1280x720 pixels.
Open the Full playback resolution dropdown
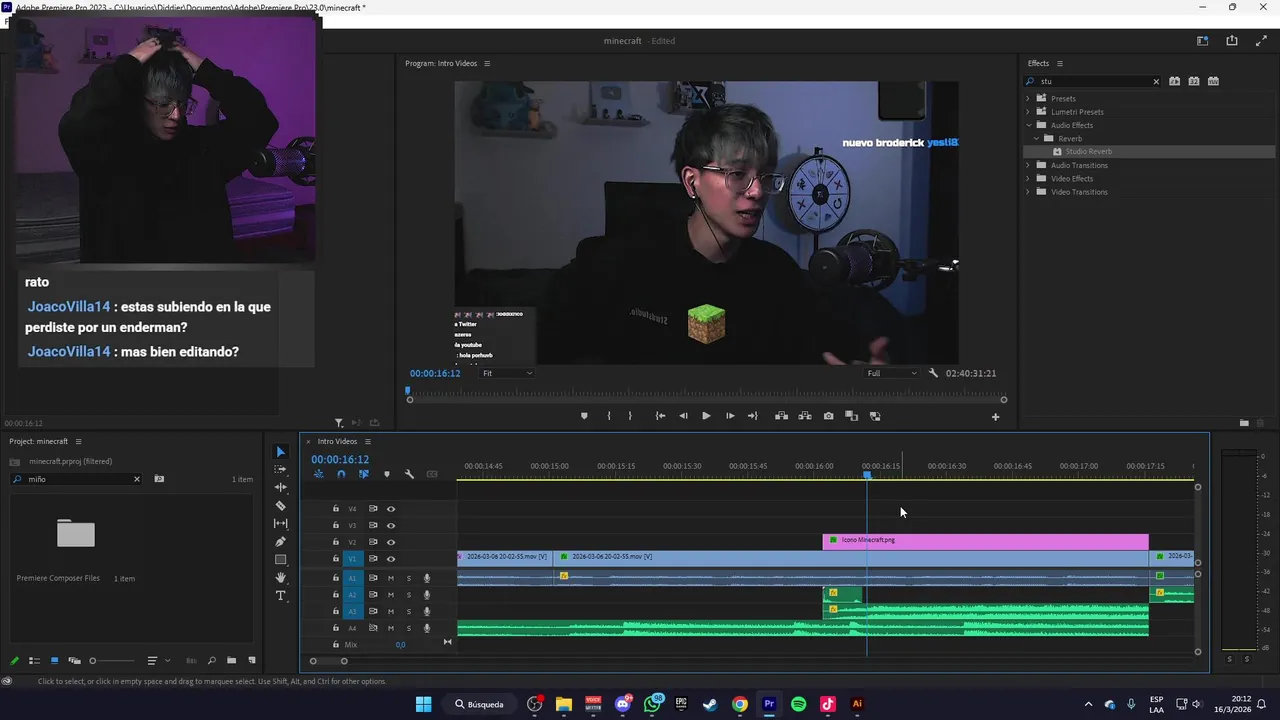[x=892, y=373]
